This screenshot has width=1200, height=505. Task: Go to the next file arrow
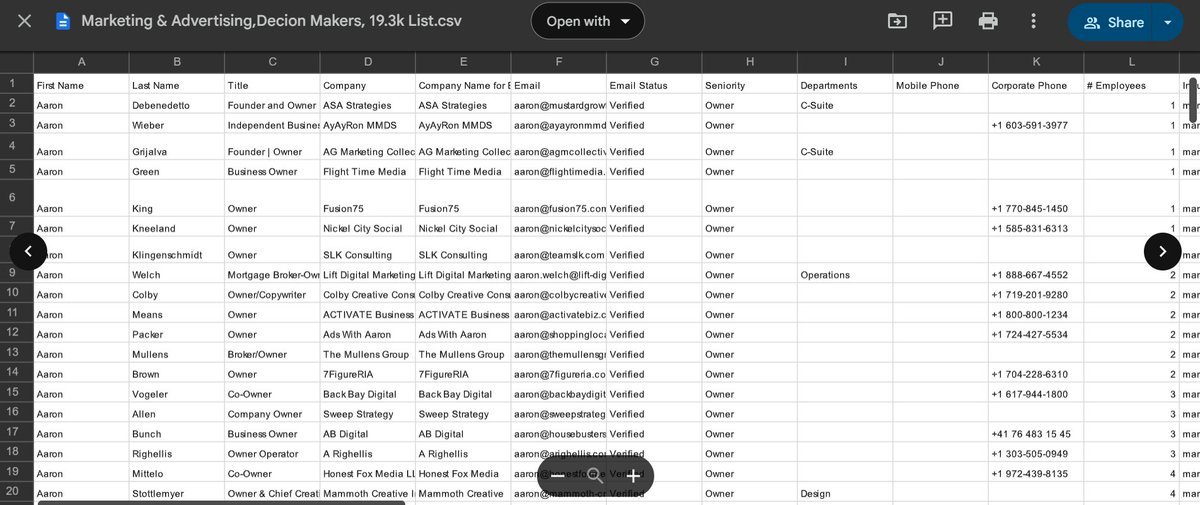click(1162, 251)
